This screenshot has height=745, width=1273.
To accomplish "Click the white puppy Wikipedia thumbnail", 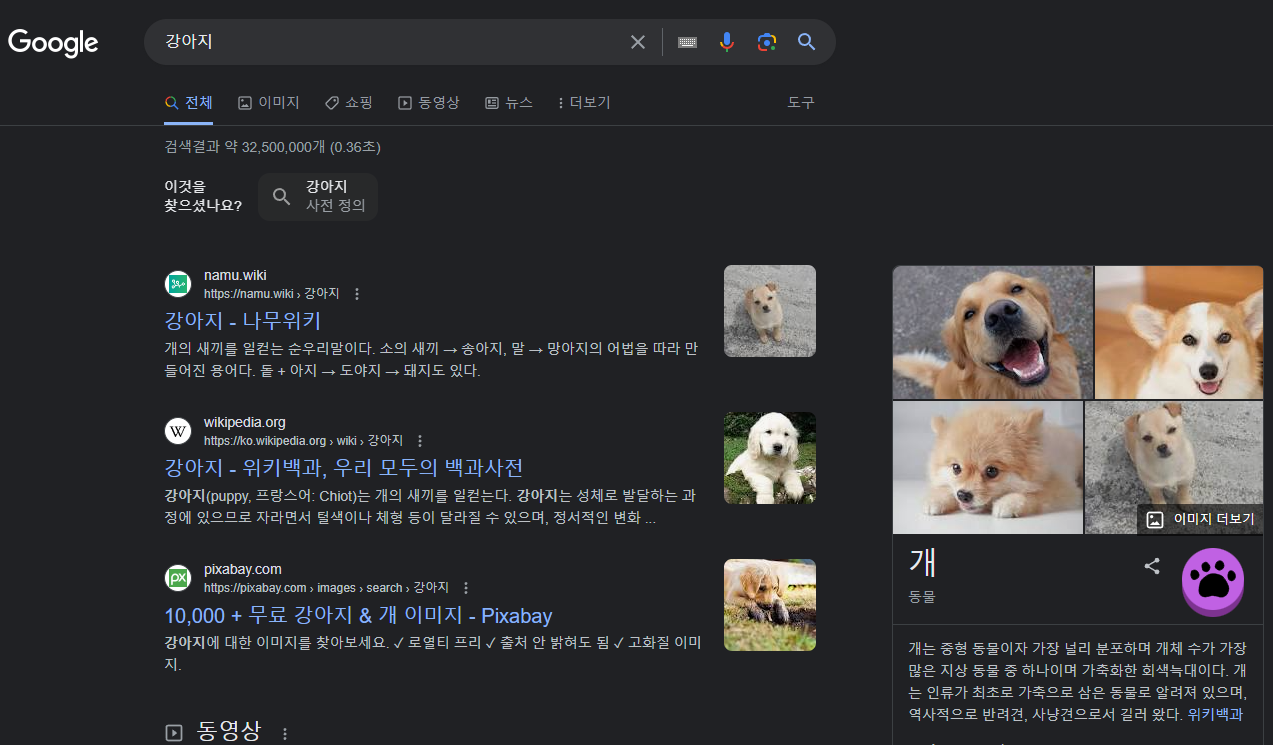I will tap(770, 458).
